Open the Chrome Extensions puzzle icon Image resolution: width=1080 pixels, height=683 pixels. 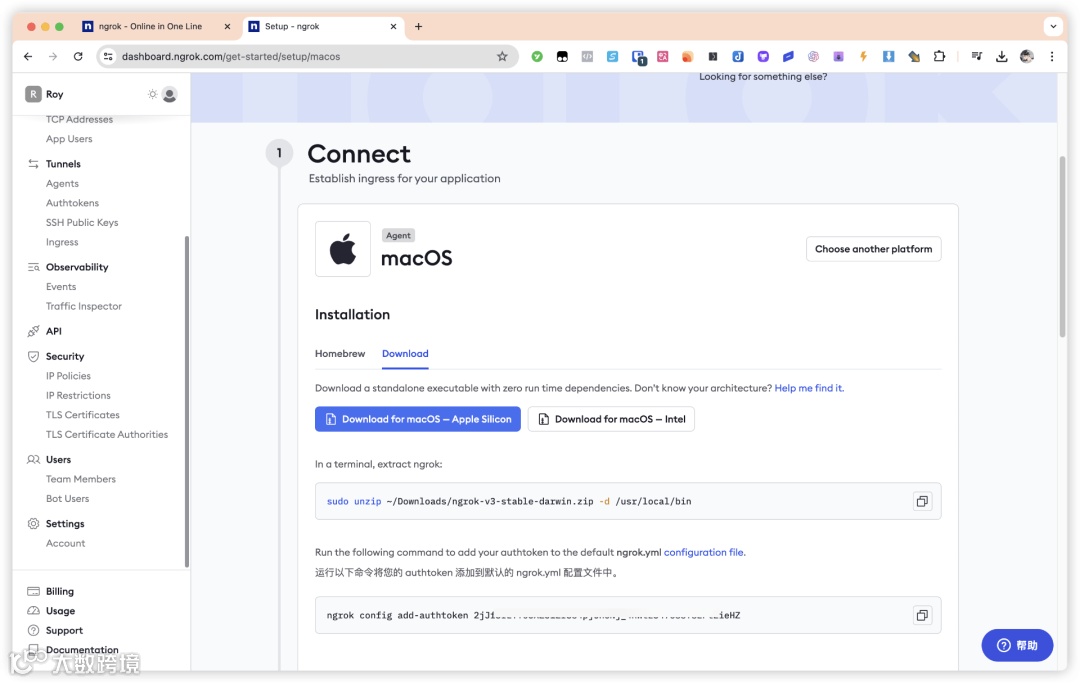939,57
